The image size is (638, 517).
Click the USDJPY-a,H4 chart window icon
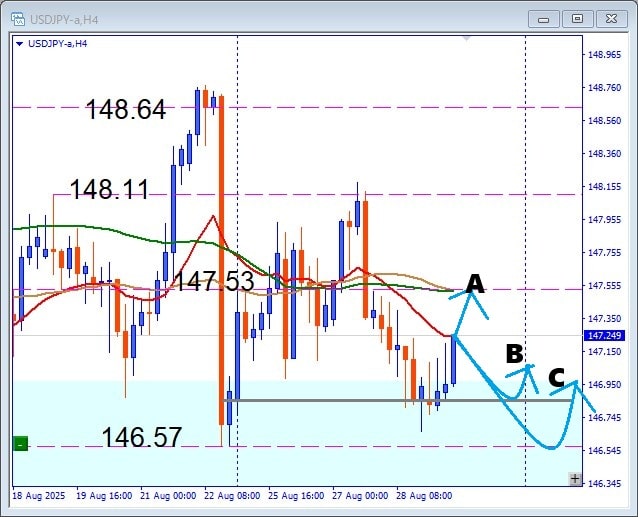[x=18, y=19]
